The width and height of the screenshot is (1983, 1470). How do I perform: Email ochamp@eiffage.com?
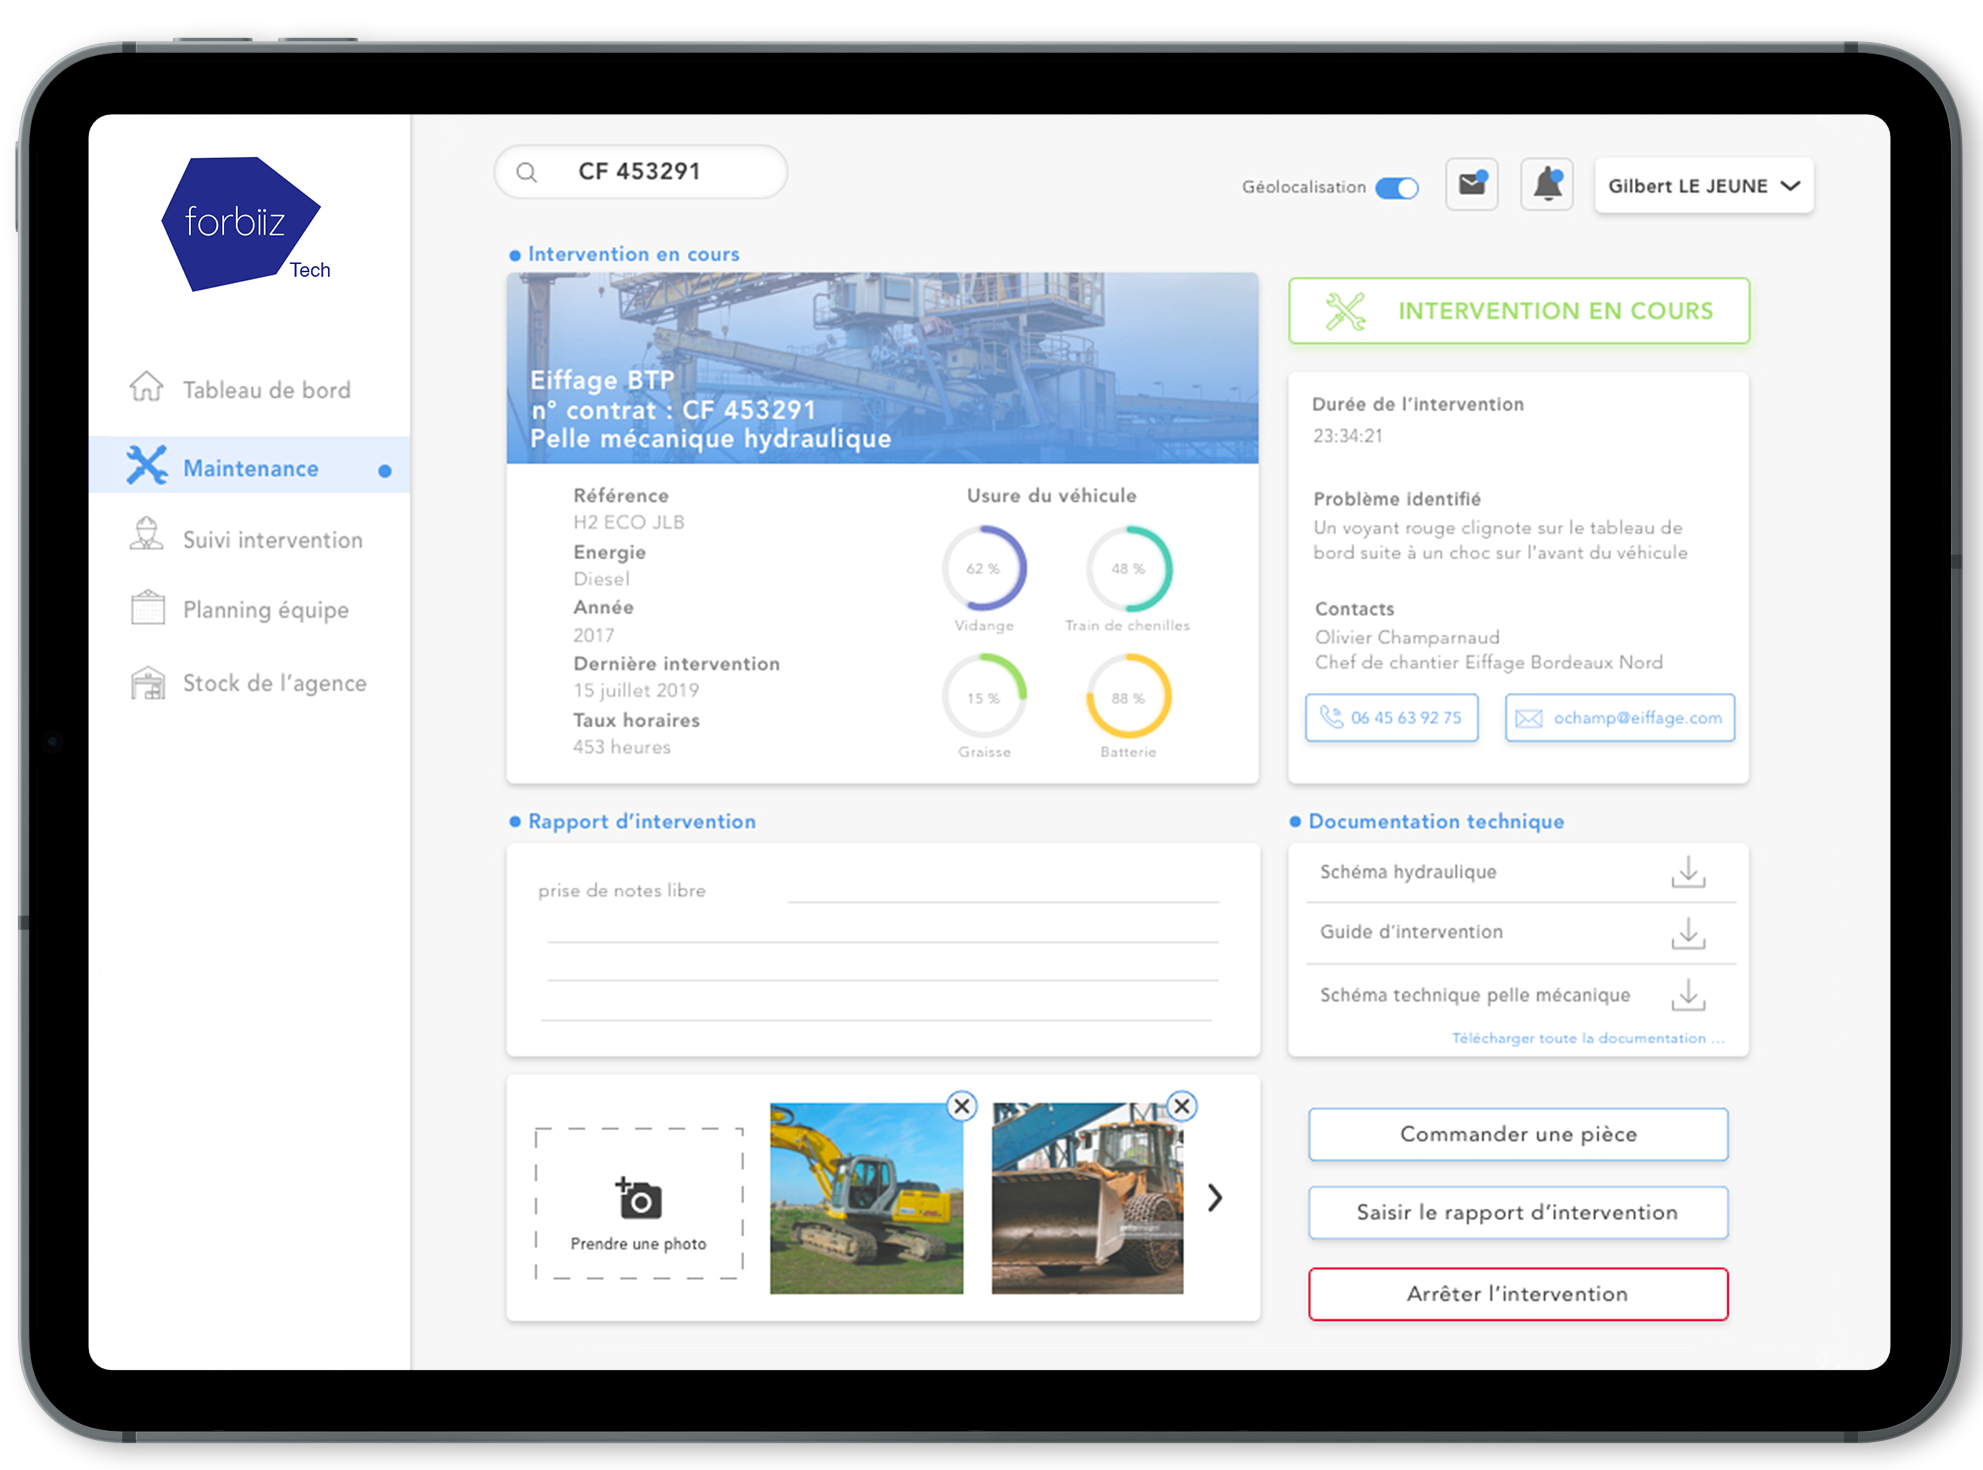1620,718
